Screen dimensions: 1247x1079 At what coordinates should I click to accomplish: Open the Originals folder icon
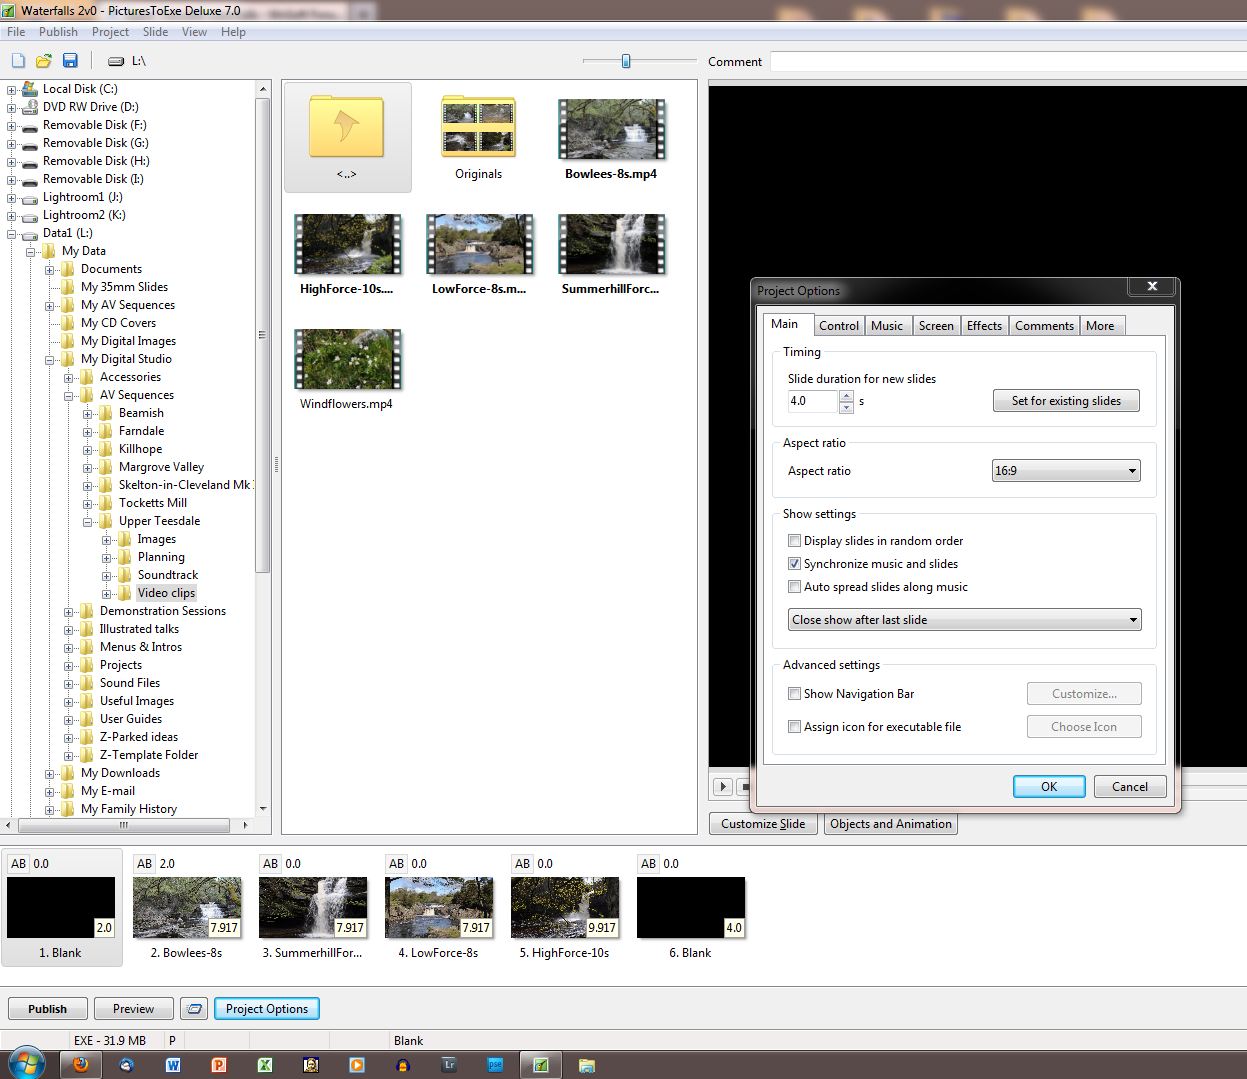coord(478,128)
